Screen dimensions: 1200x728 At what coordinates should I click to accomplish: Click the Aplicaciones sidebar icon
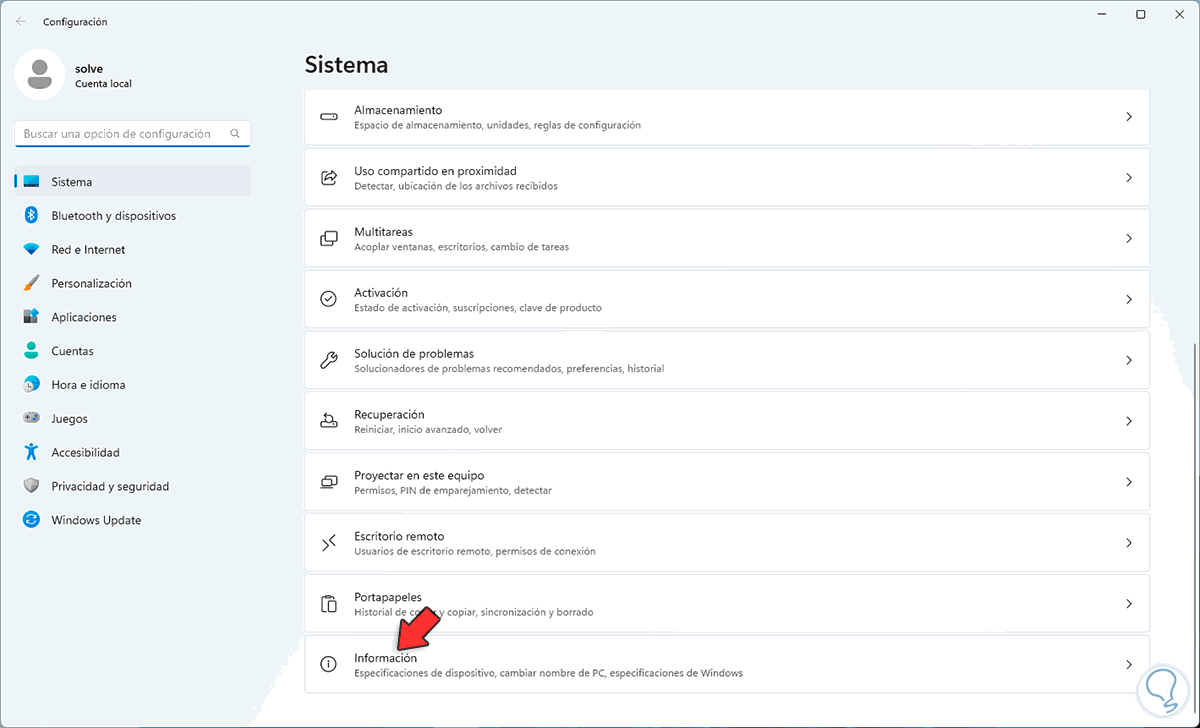pyautogui.click(x=31, y=317)
